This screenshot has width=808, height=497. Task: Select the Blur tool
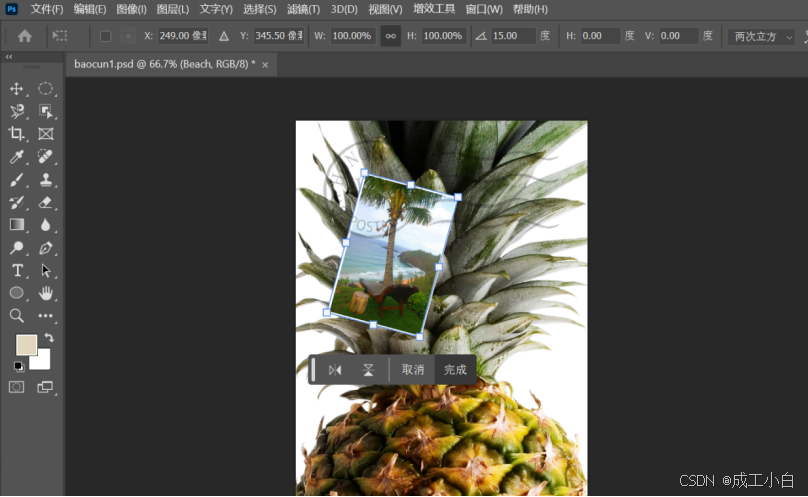45,225
